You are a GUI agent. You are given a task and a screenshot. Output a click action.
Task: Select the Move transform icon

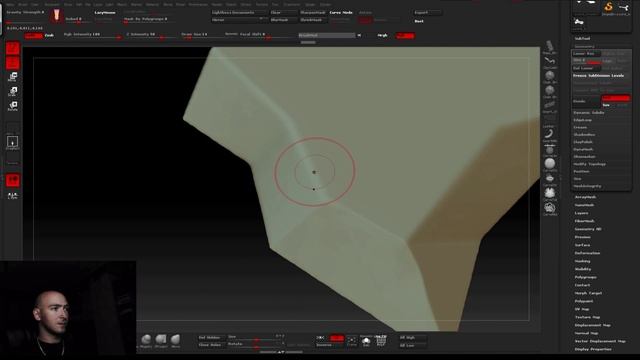13,77
